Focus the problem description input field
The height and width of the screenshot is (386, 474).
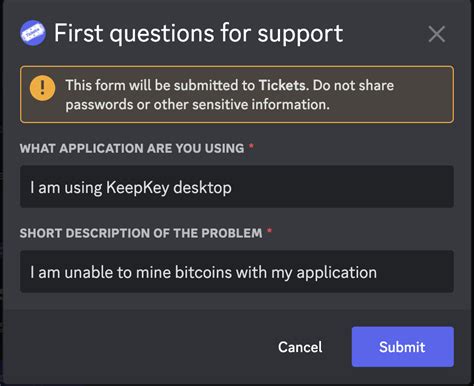[237, 272]
